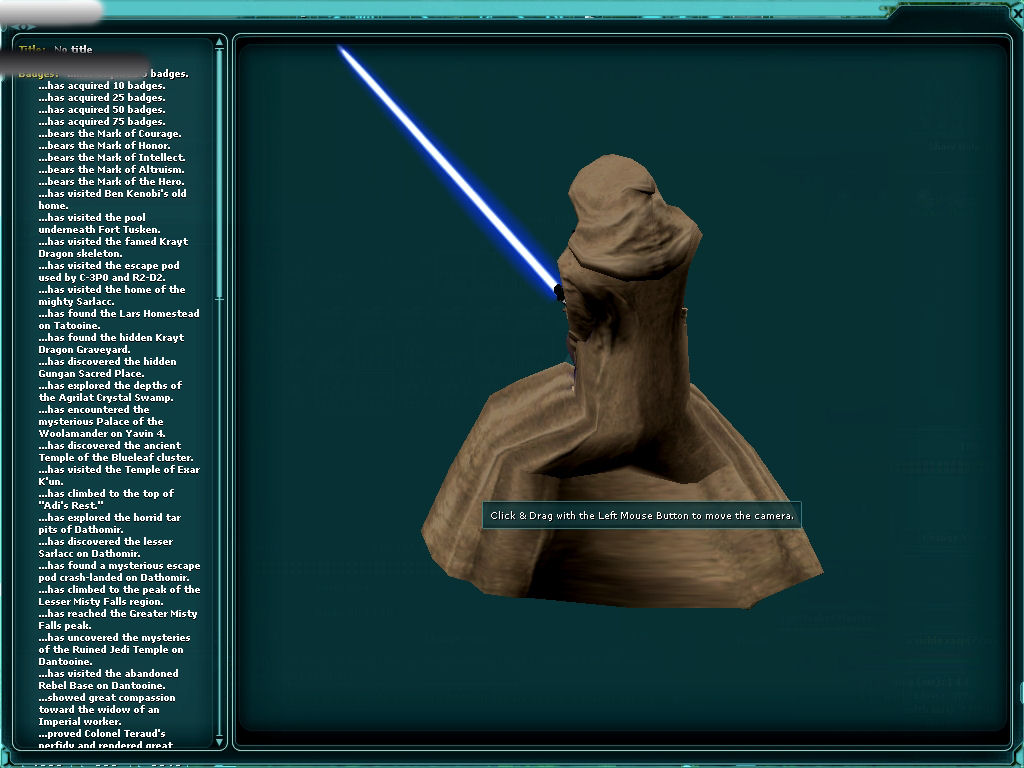Click the pool underneath Fort Tusken badge
The width and height of the screenshot is (1024, 768).
click(99, 223)
